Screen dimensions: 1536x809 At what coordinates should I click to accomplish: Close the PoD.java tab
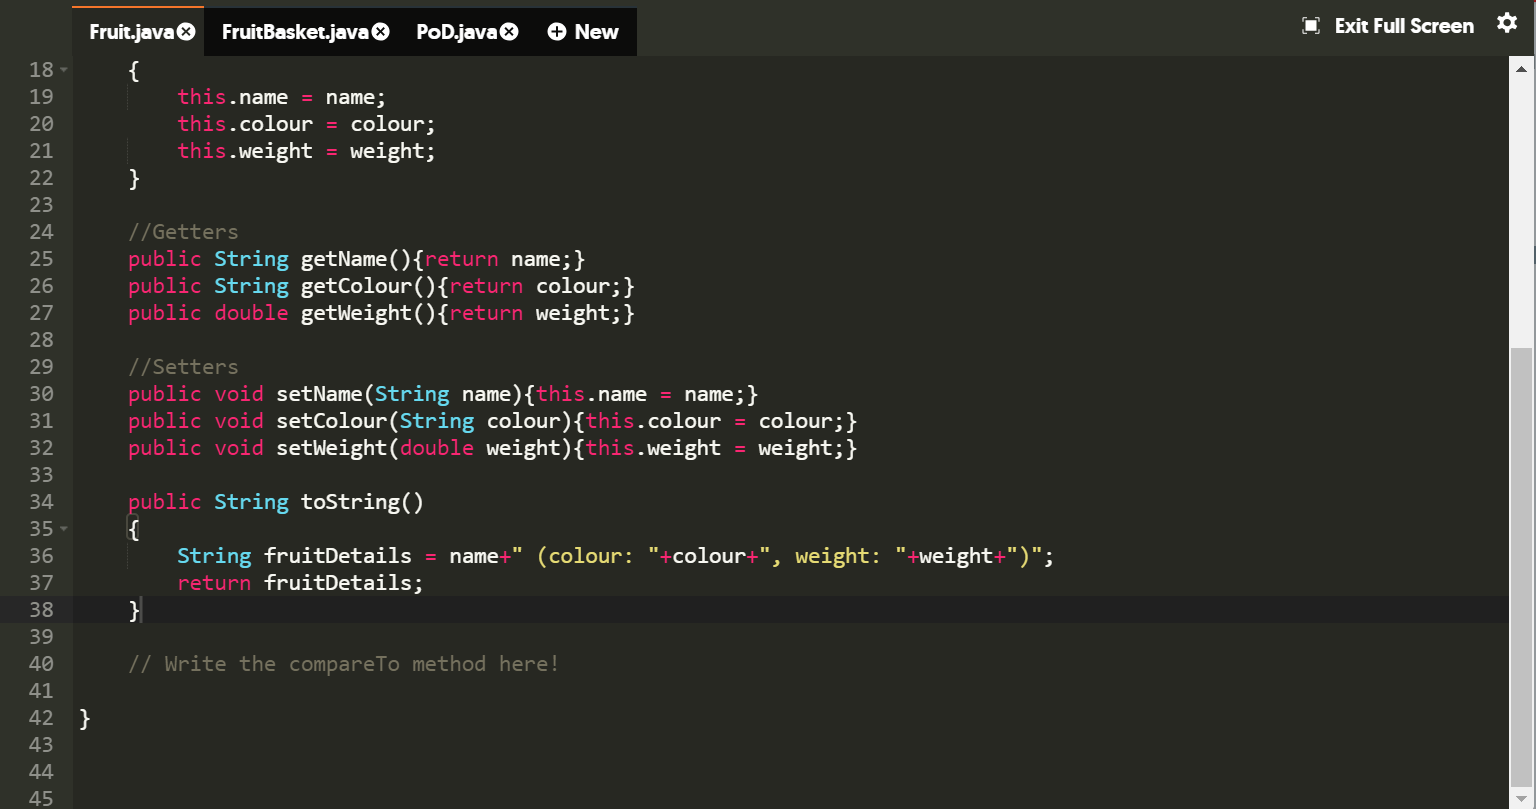pyautogui.click(x=509, y=32)
